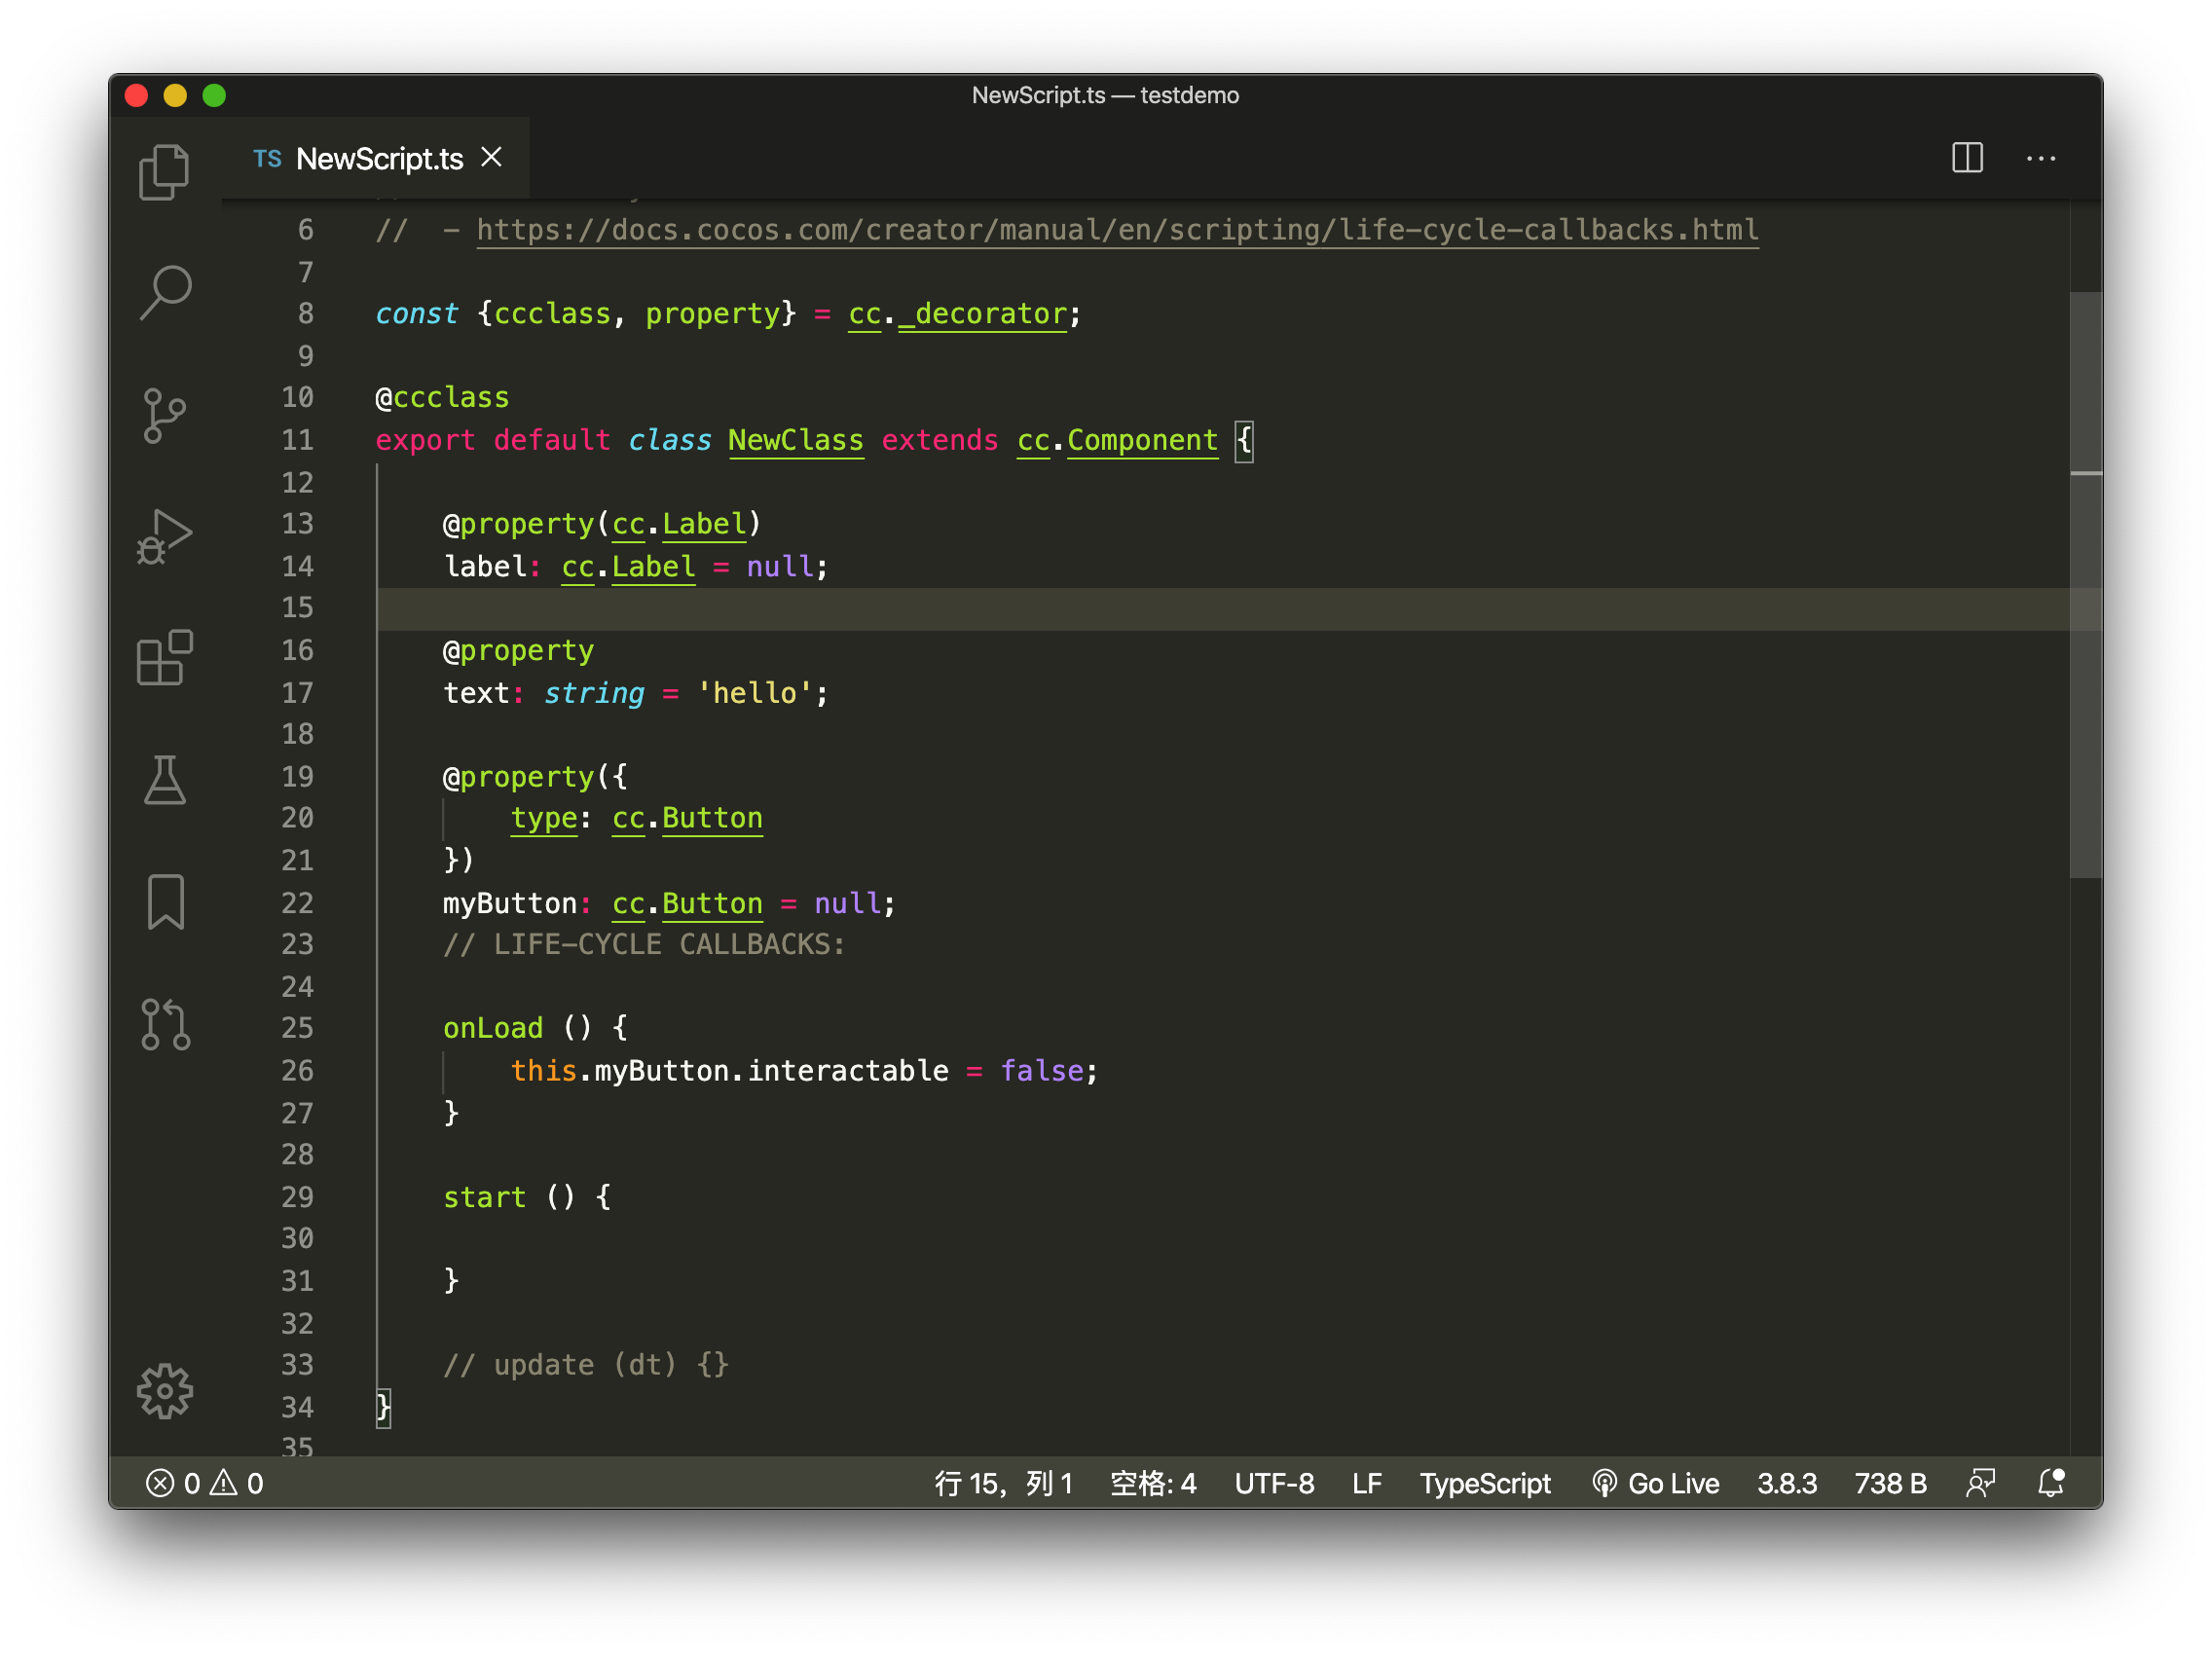
Task: Open the errors and warnings panel indicator
Action: [205, 1483]
